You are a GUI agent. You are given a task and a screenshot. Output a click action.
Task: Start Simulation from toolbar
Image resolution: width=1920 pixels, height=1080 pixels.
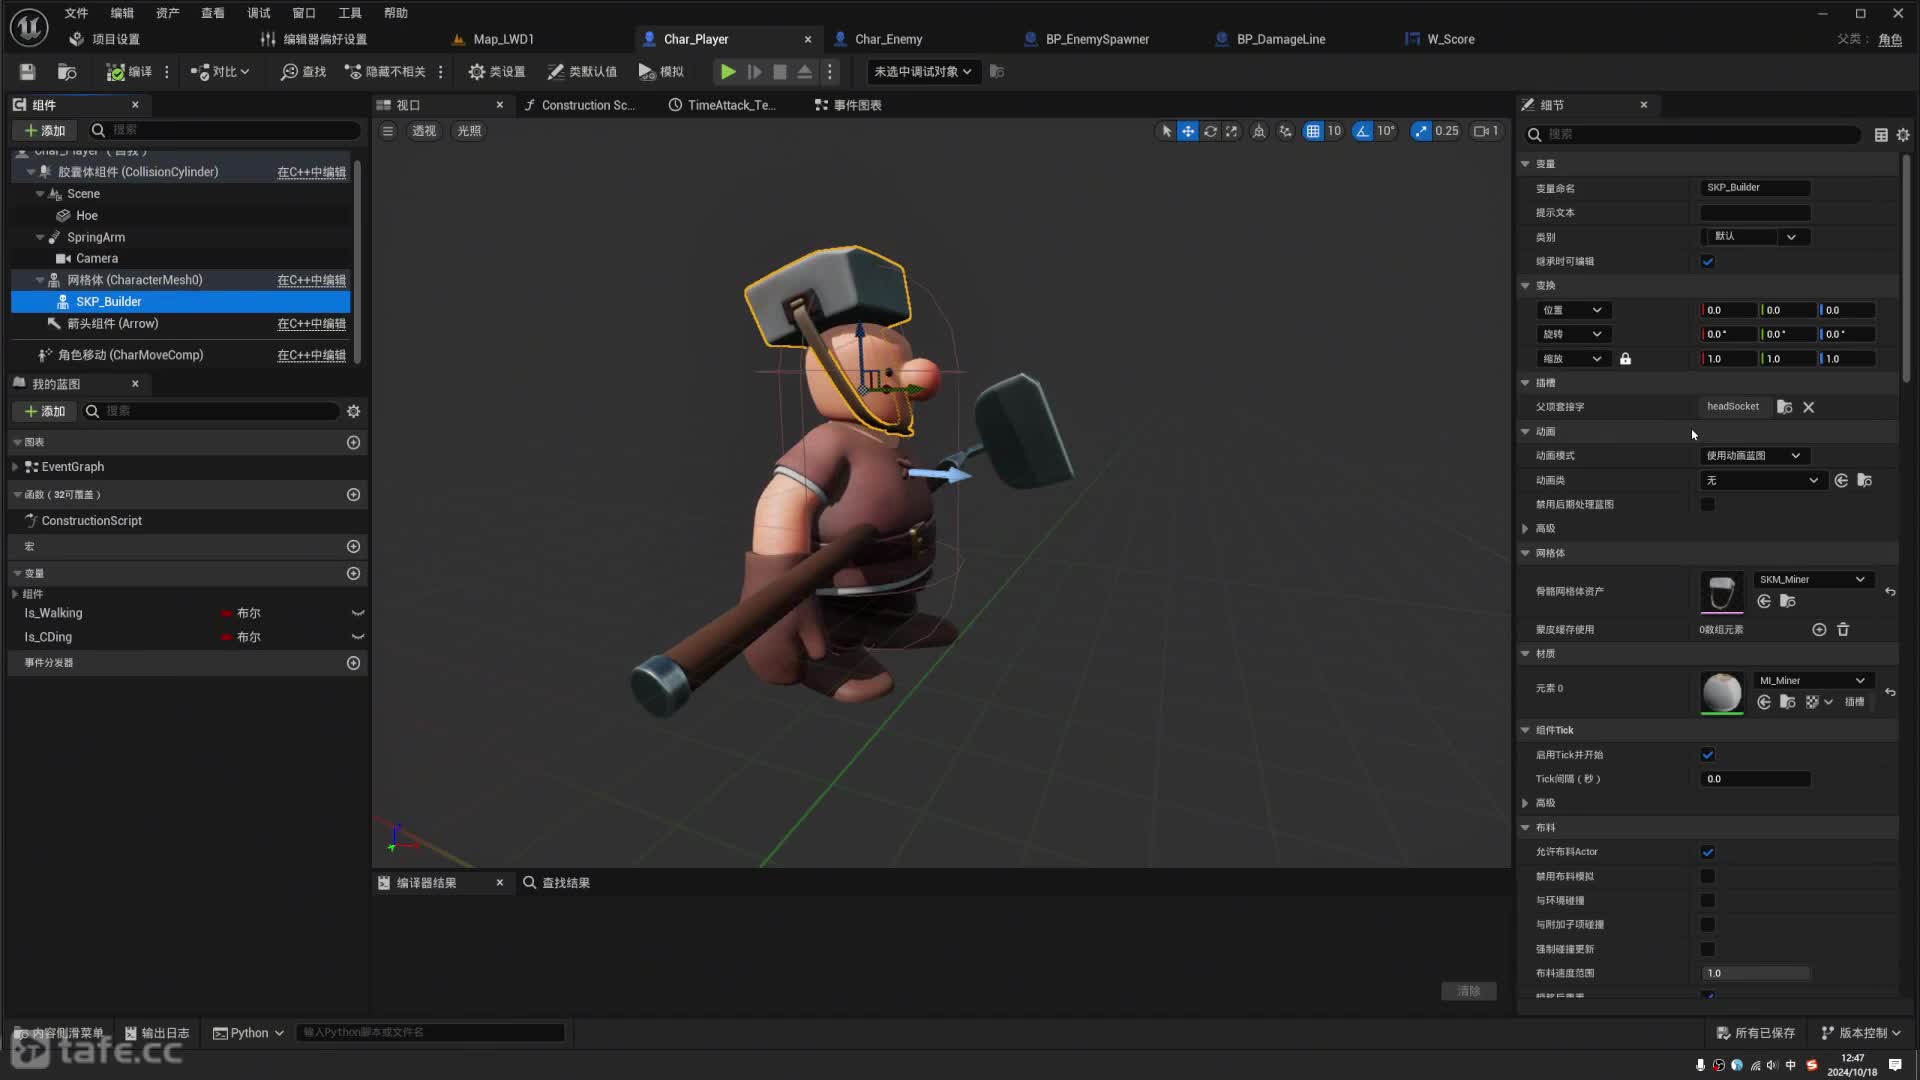pyautogui.click(x=661, y=71)
